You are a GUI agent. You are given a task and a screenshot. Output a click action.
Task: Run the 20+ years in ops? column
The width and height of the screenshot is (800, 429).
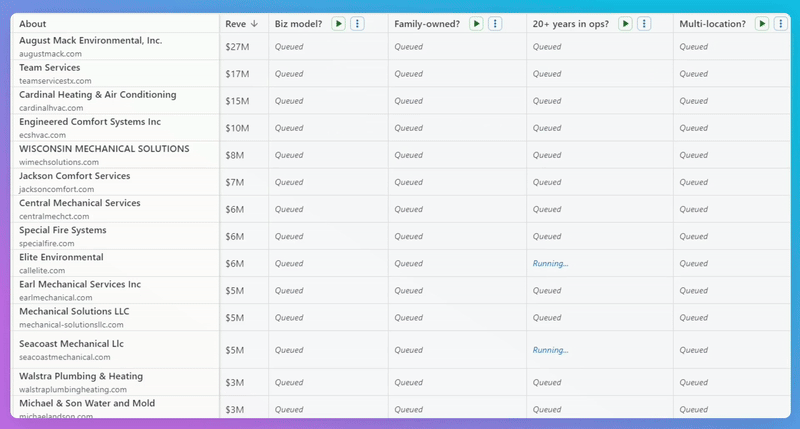(625, 23)
